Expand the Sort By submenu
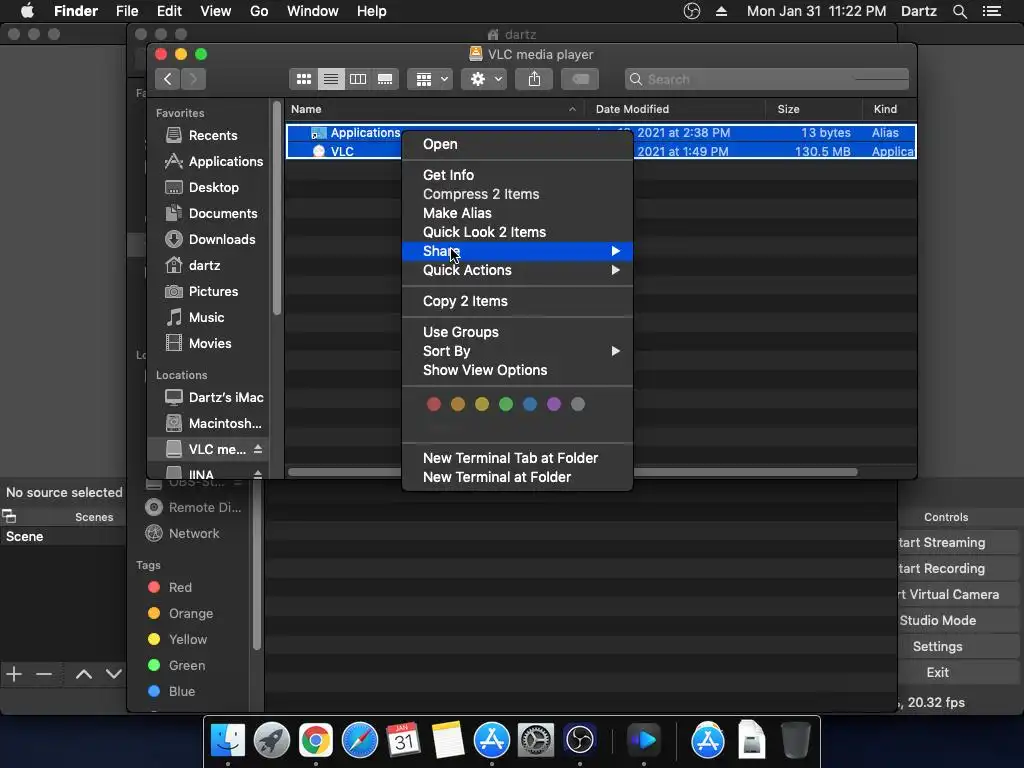Image resolution: width=1024 pixels, height=768 pixels. click(517, 351)
